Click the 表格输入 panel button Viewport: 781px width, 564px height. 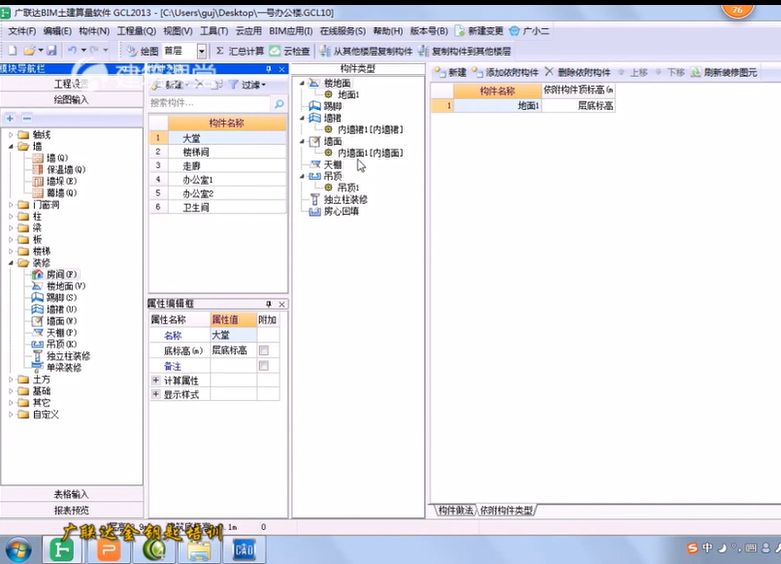coord(71,494)
